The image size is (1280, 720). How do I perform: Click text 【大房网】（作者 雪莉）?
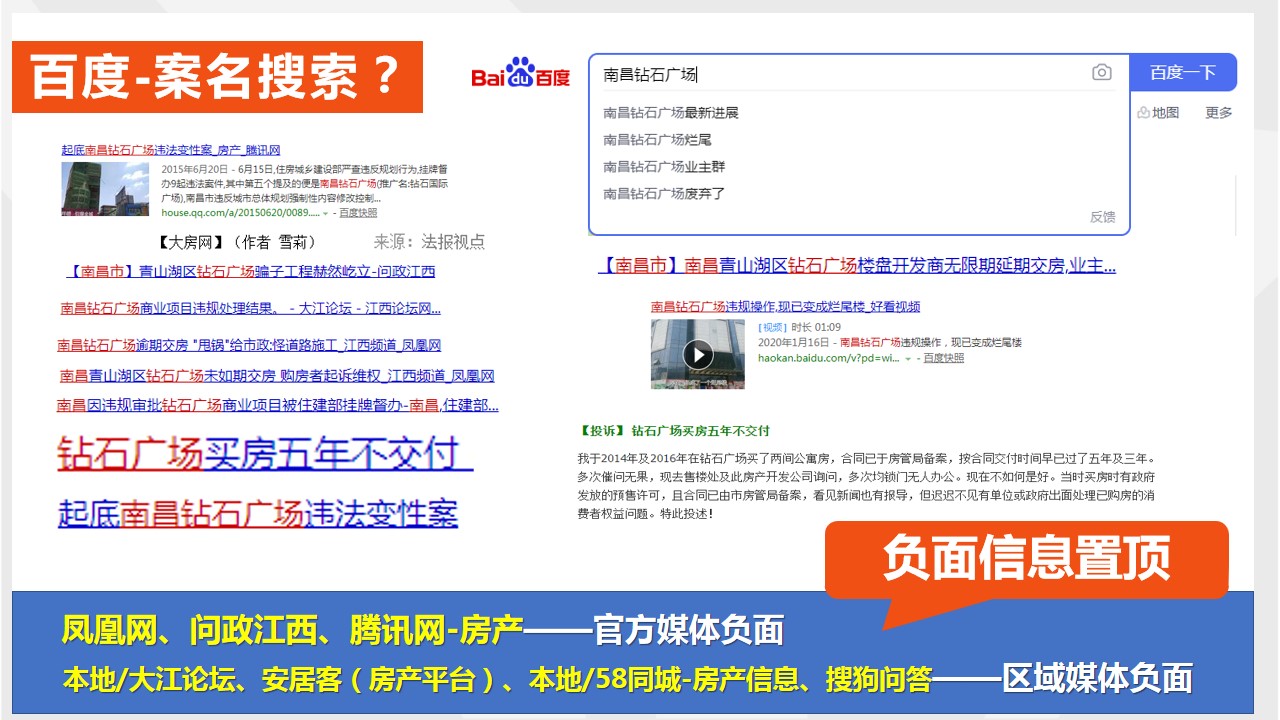coord(238,242)
